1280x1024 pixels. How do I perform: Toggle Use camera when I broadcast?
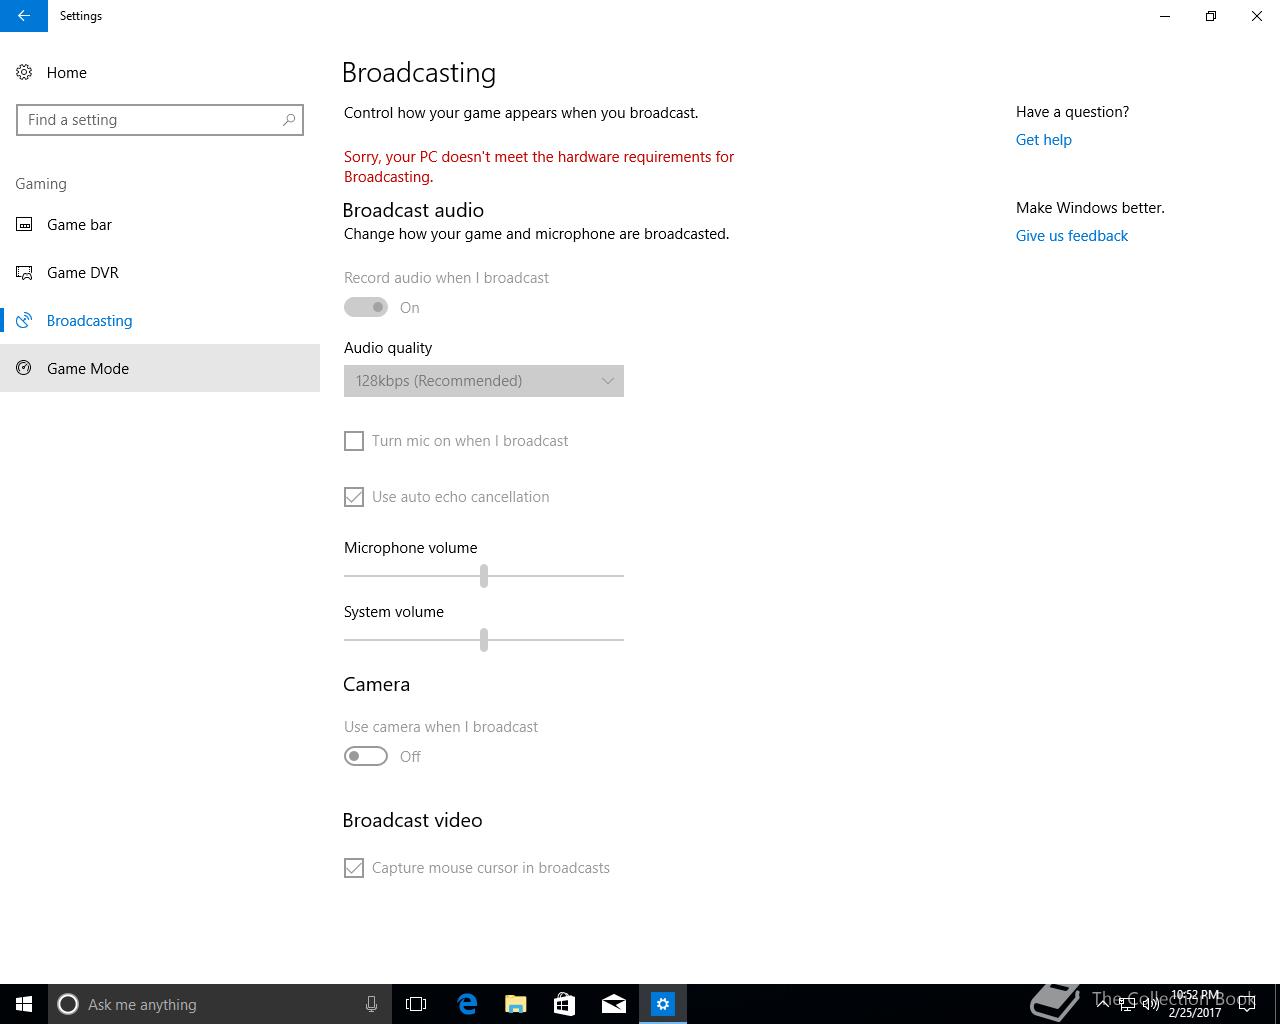tap(366, 756)
